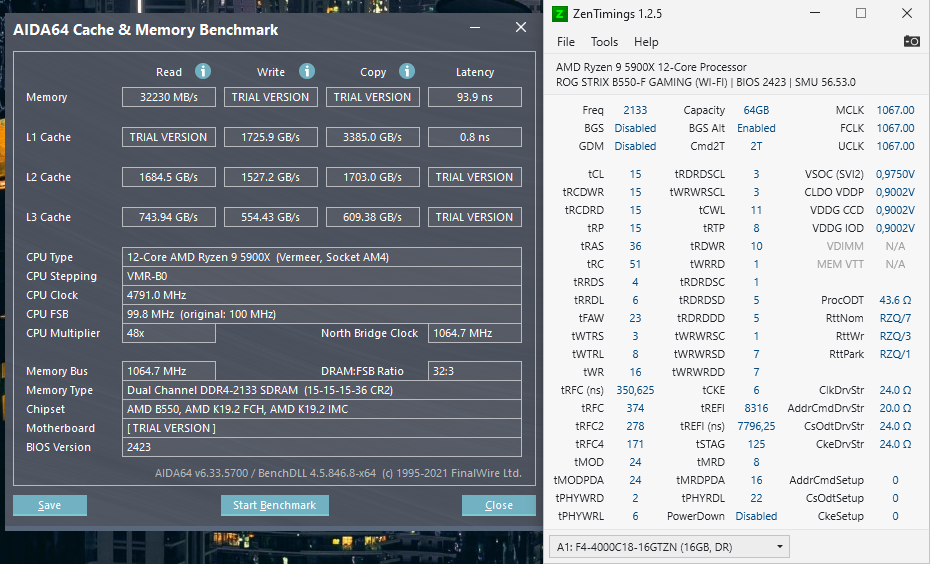Click L3 Cache Write value 554.43 GB/s
The width and height of the screenshot is (930, 564).
coord(271,217)
